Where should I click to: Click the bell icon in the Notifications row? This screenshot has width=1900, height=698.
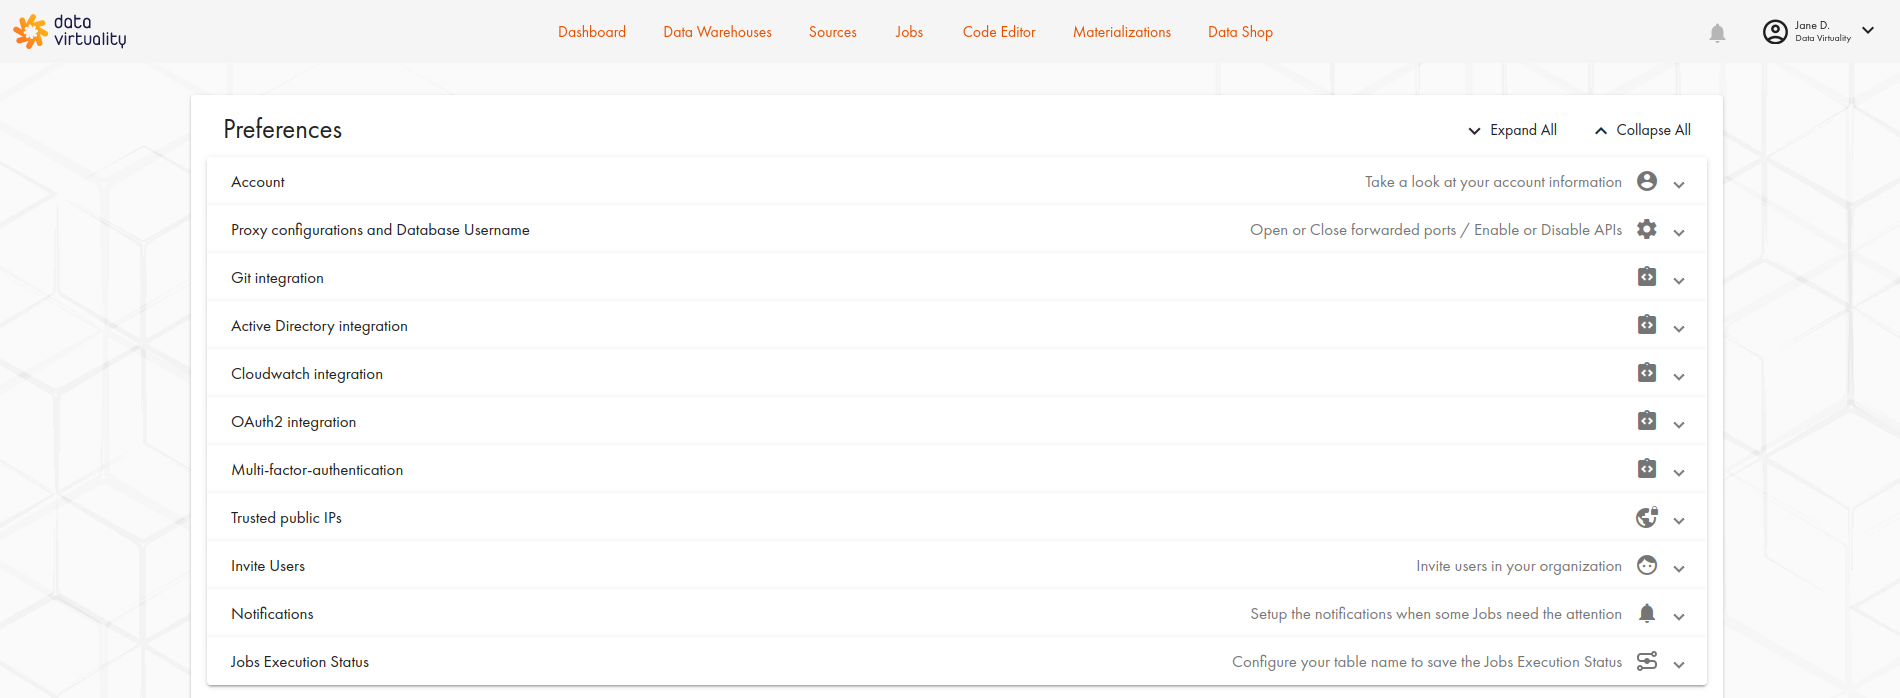[x=1647, y=613]
